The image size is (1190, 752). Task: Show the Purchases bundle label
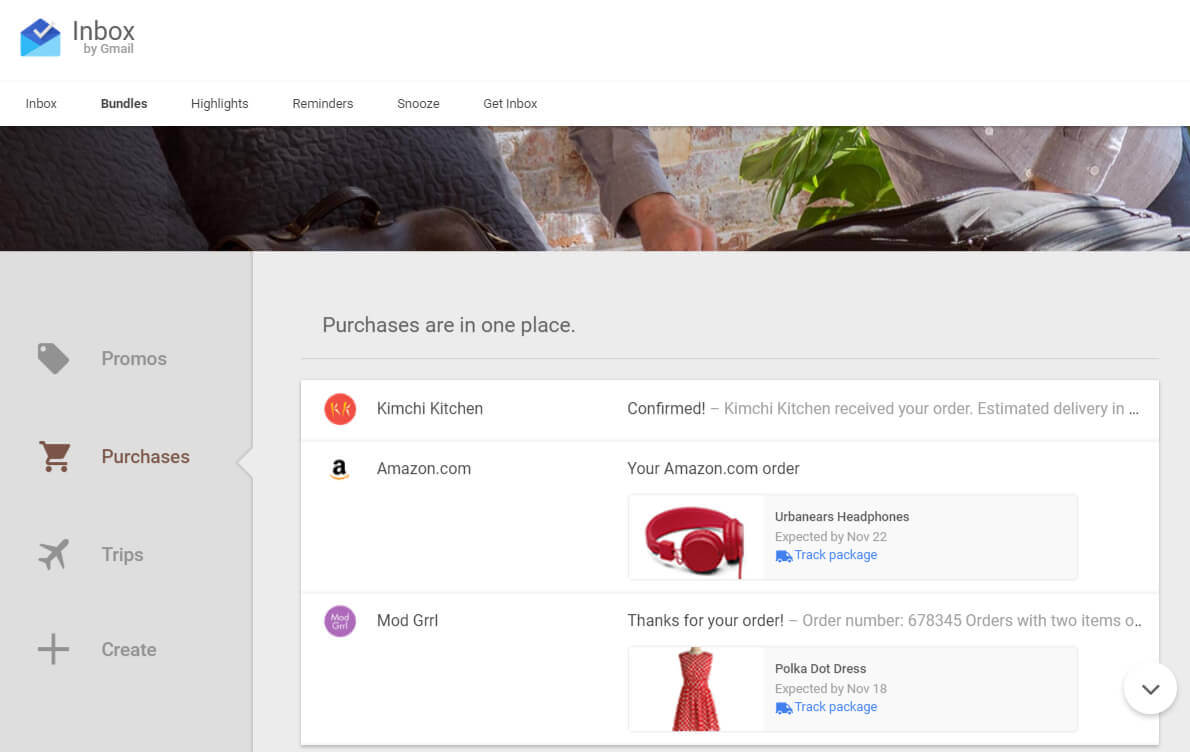tap(146, 456)
